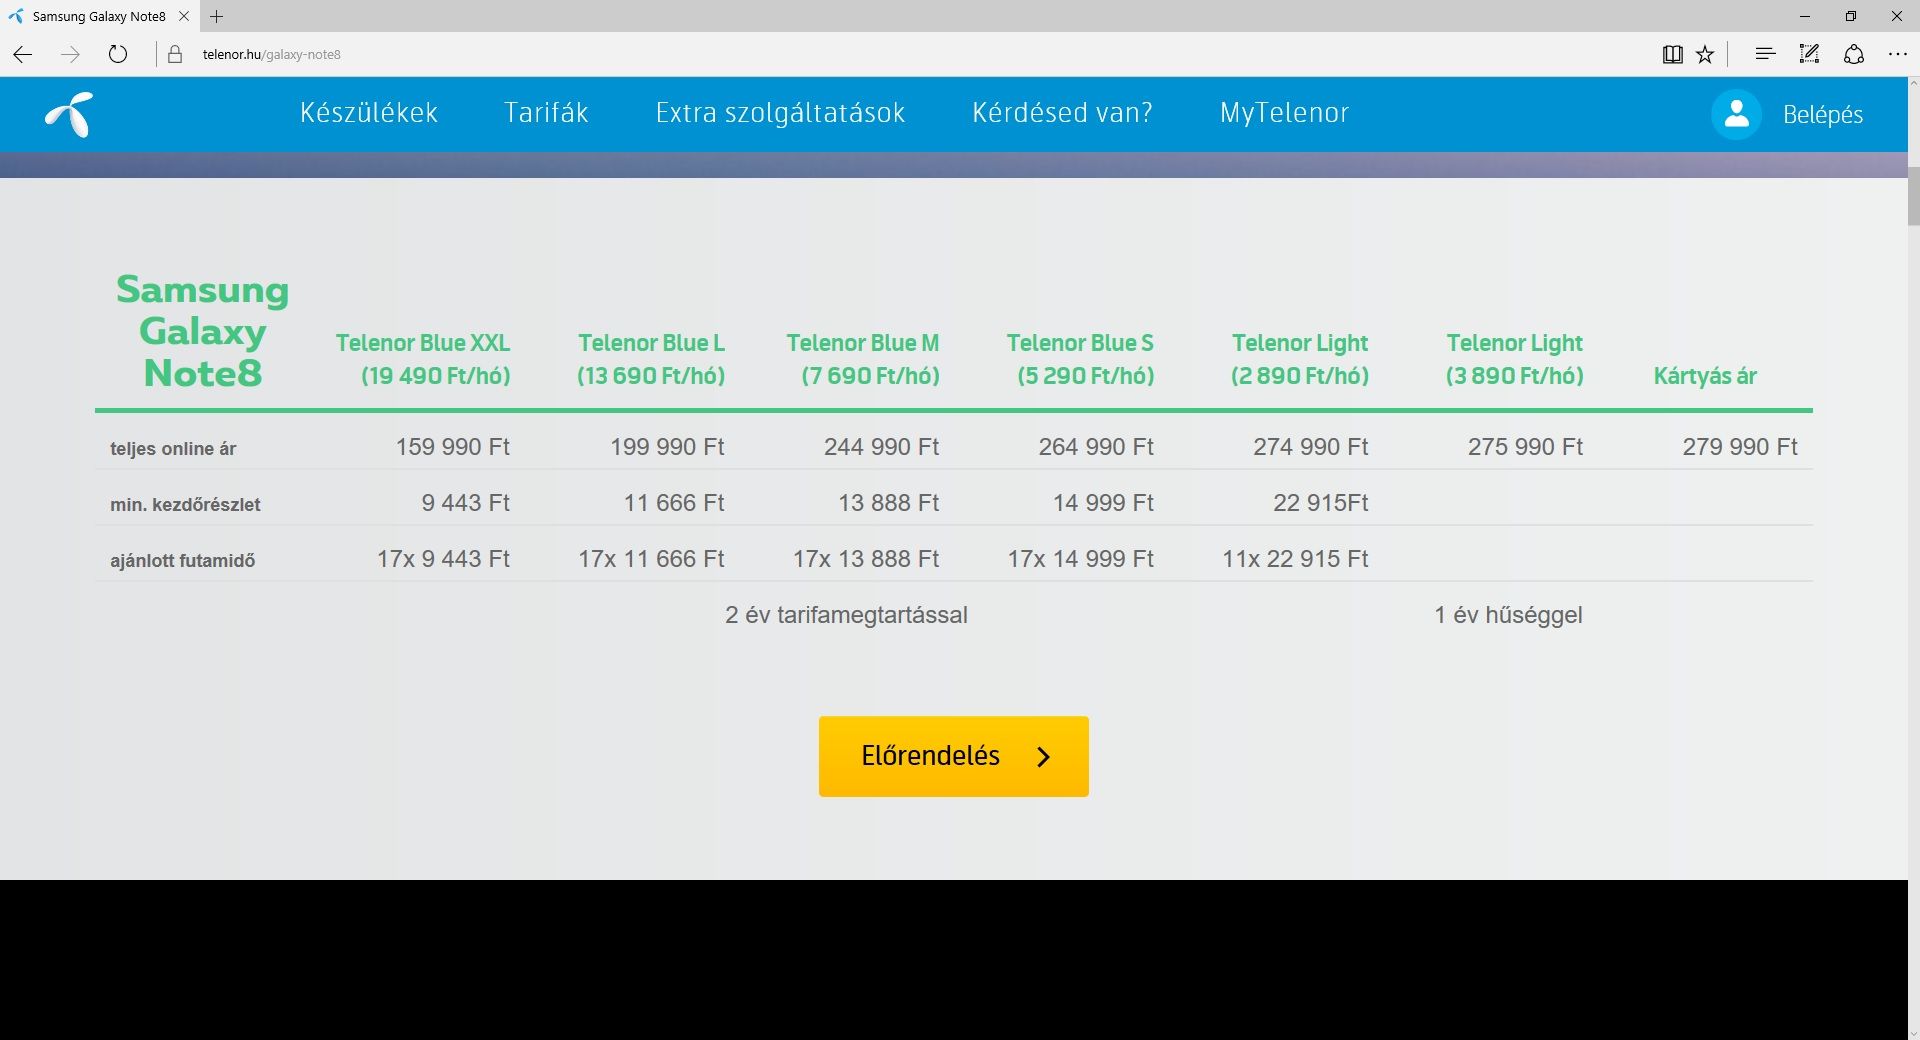Click the Telenor logo in header
The width and height of the screenshot is (1920, 1040).
click(70, 114)
